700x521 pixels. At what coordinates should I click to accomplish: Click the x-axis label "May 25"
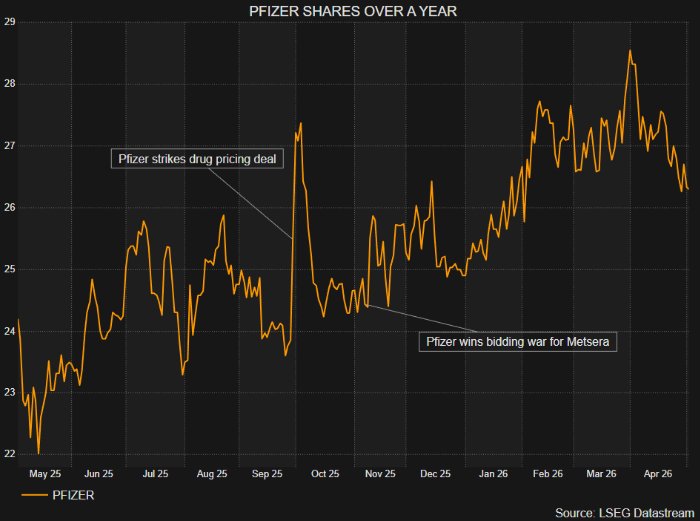(45, 474)
